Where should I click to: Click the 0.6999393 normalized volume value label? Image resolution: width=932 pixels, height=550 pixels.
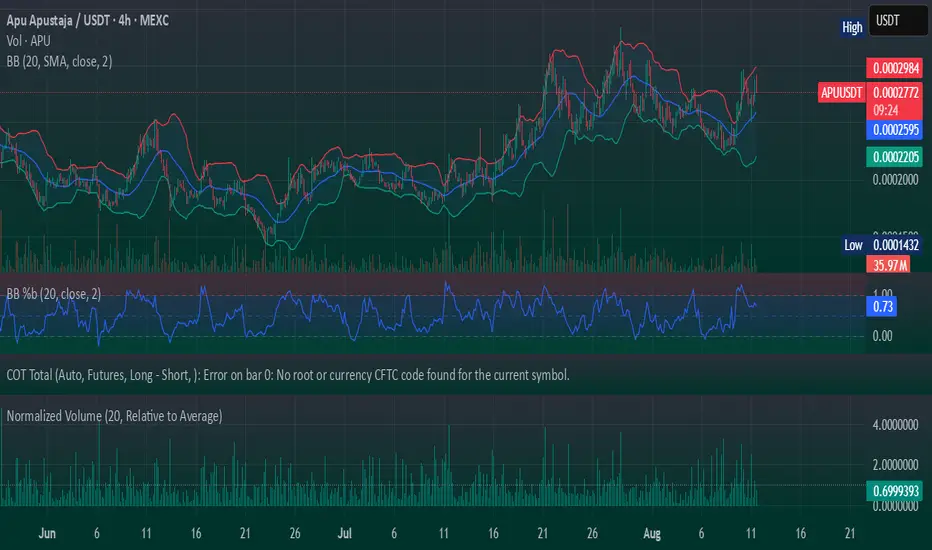coord(893,490)
